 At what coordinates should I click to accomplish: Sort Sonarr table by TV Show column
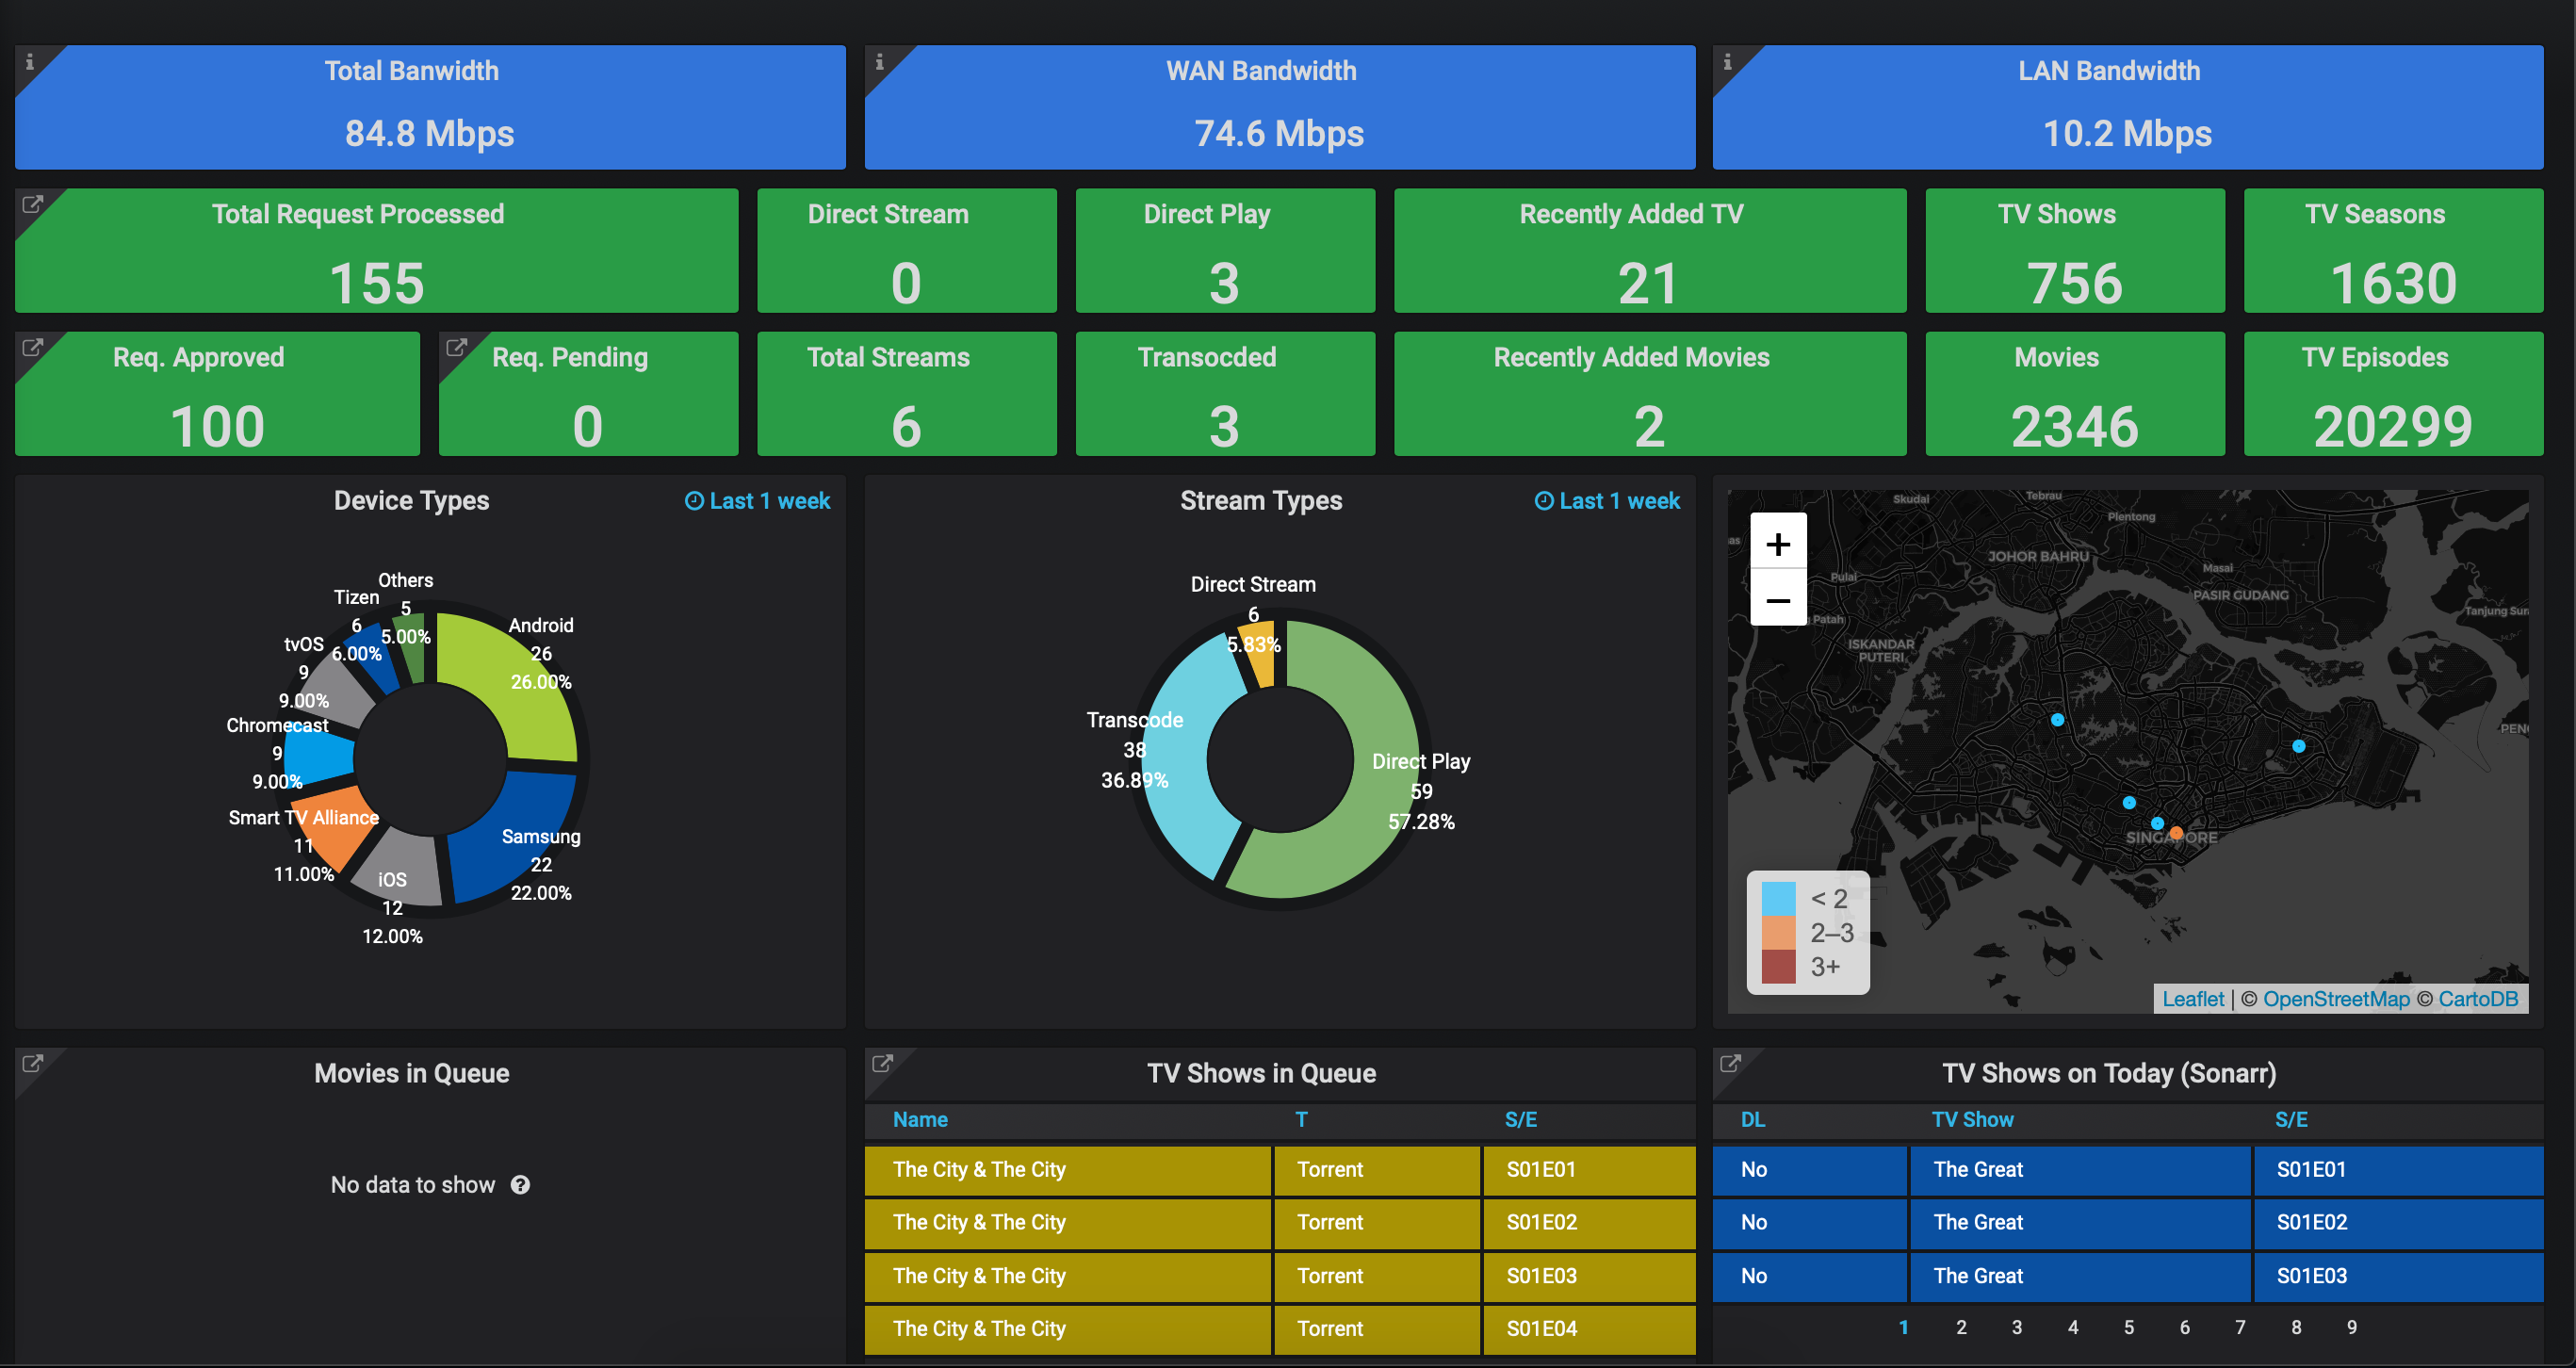click(x=1972, y=1120)
